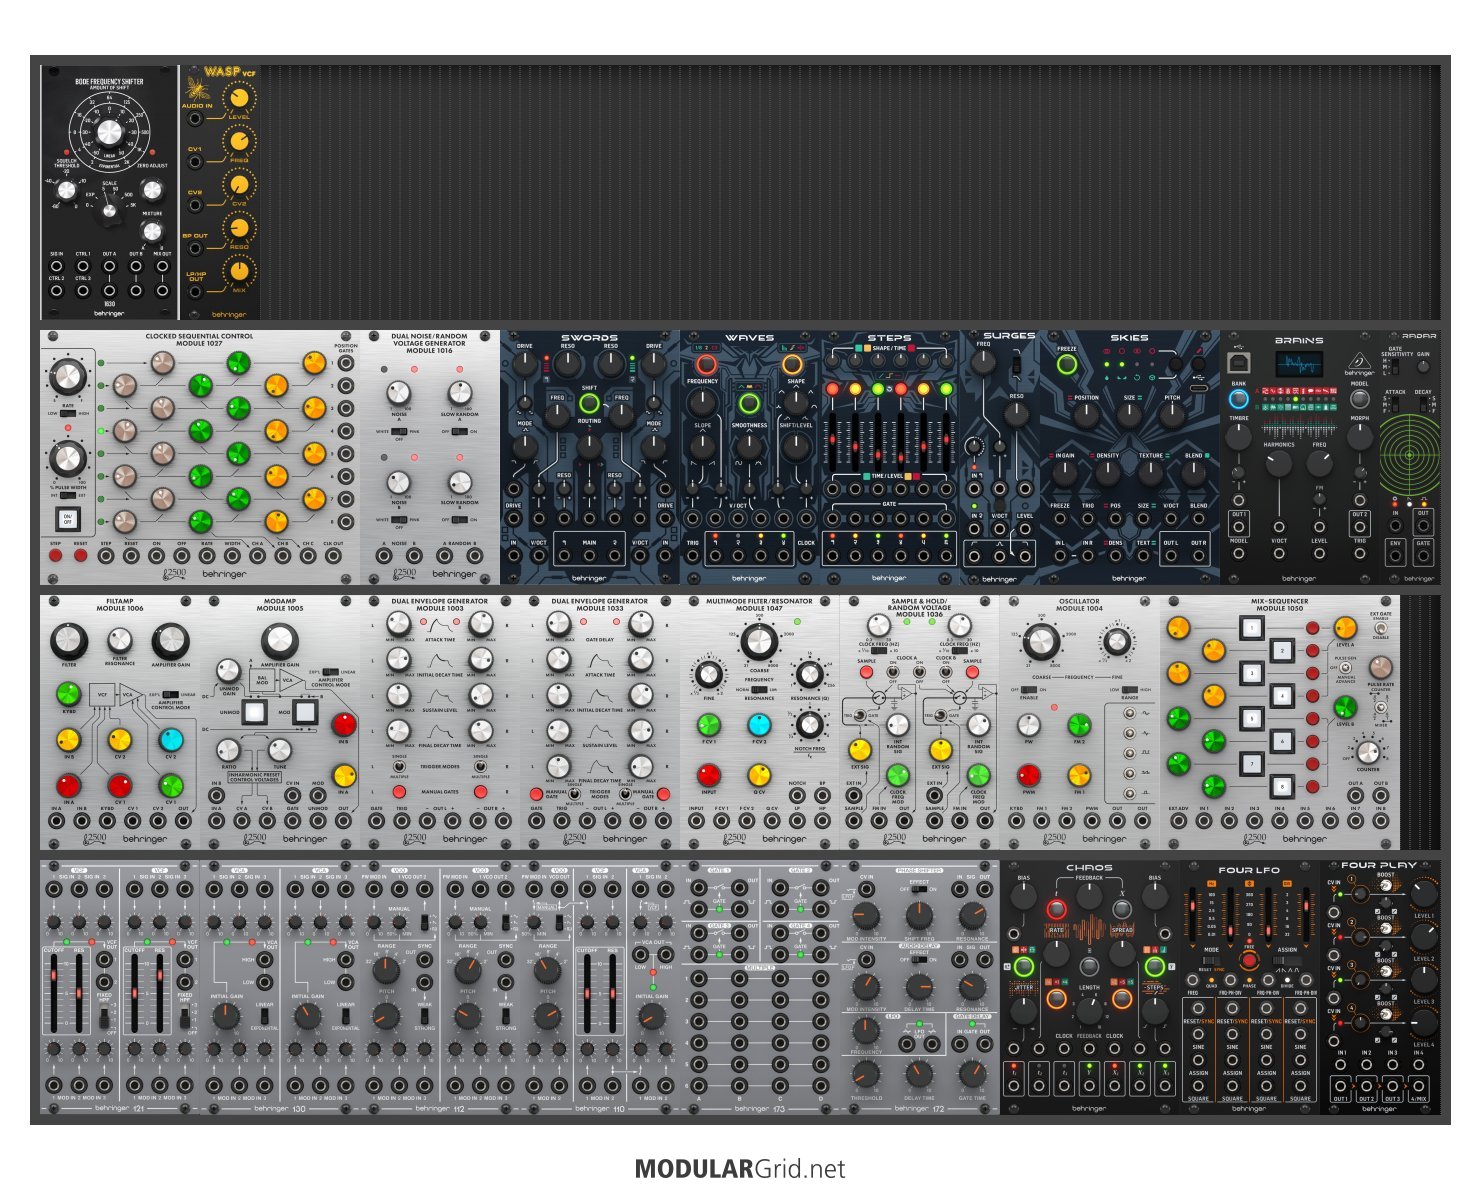Toggle Modamp amplifier control mode switch

[330, 673]
